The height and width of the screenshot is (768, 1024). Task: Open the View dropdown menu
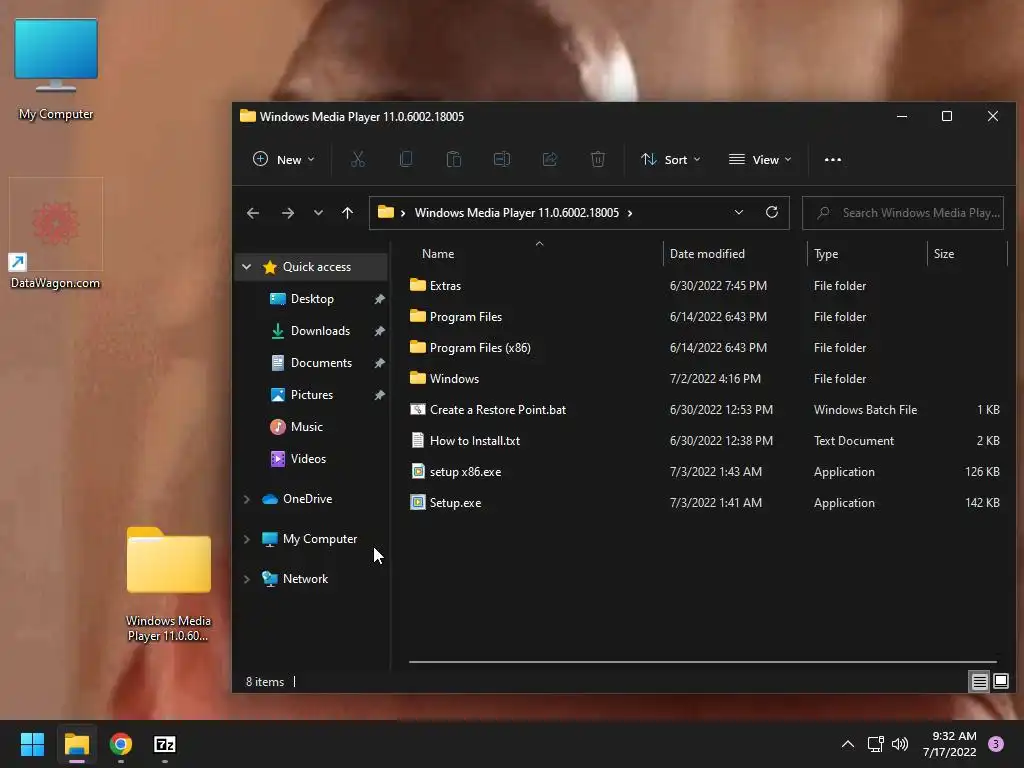(760, 159)
